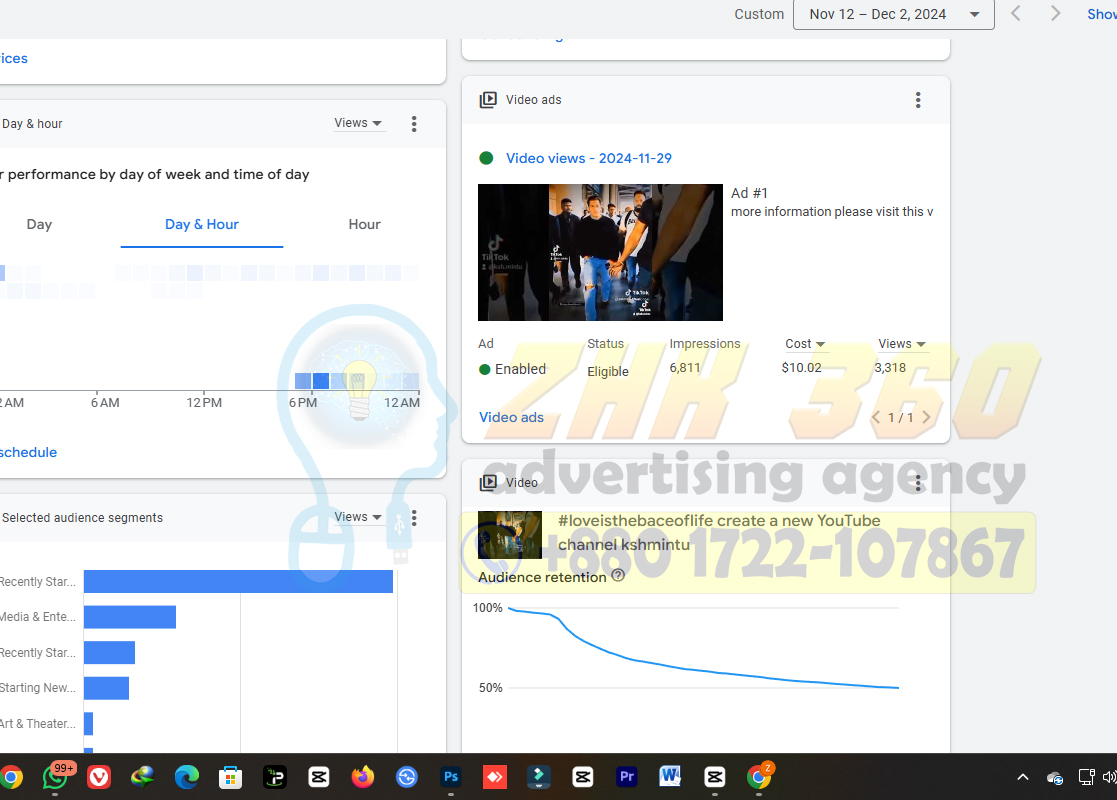Image resolution: width=1117 pixels, height=800 pixels.
Task: Click the Selected audience segments title
Action: click(x=82, y=518)
